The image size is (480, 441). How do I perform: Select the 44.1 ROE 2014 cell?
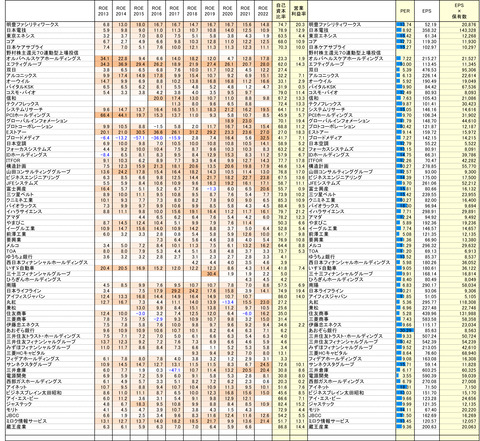point(121,115)
